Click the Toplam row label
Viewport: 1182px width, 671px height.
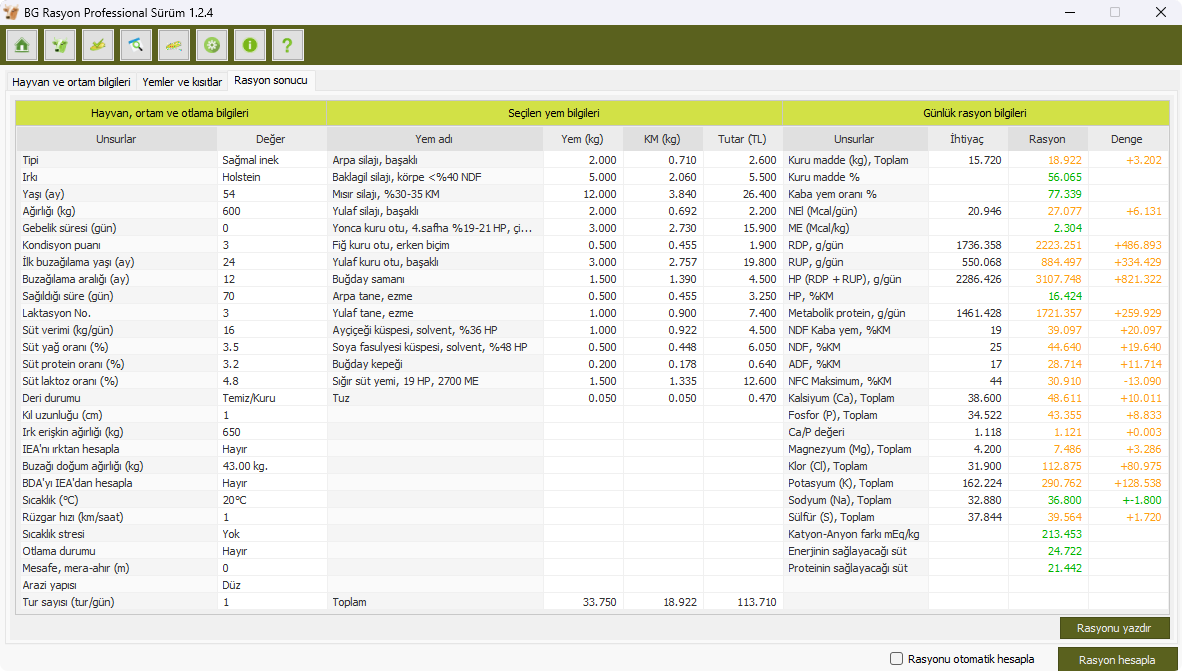tap(350, 602)
